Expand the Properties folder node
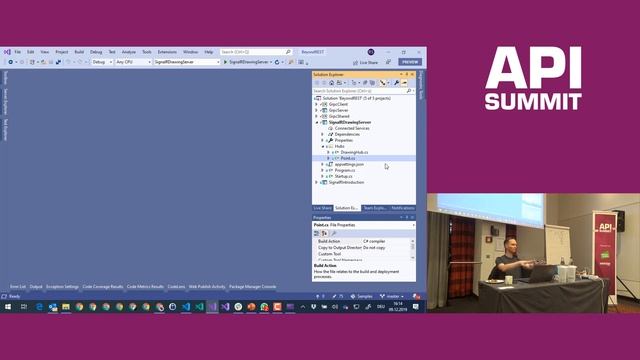The width and height of the screenshot is (640, 360). click(x=322, y=140)
